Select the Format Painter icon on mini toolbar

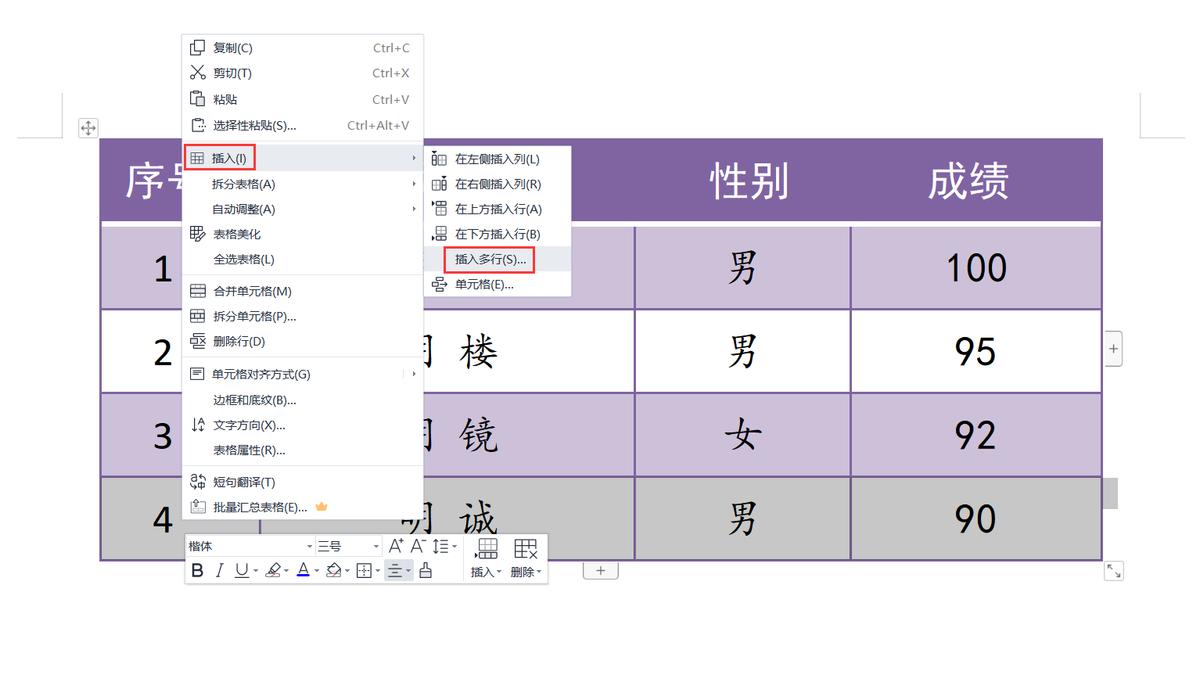[425, 570]
